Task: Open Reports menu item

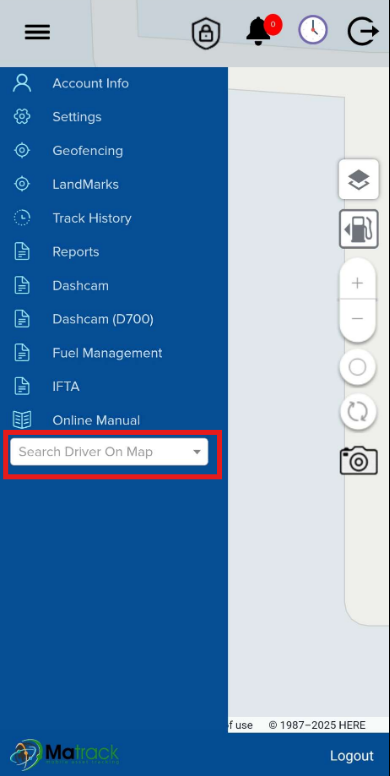Action: (76, 251)
